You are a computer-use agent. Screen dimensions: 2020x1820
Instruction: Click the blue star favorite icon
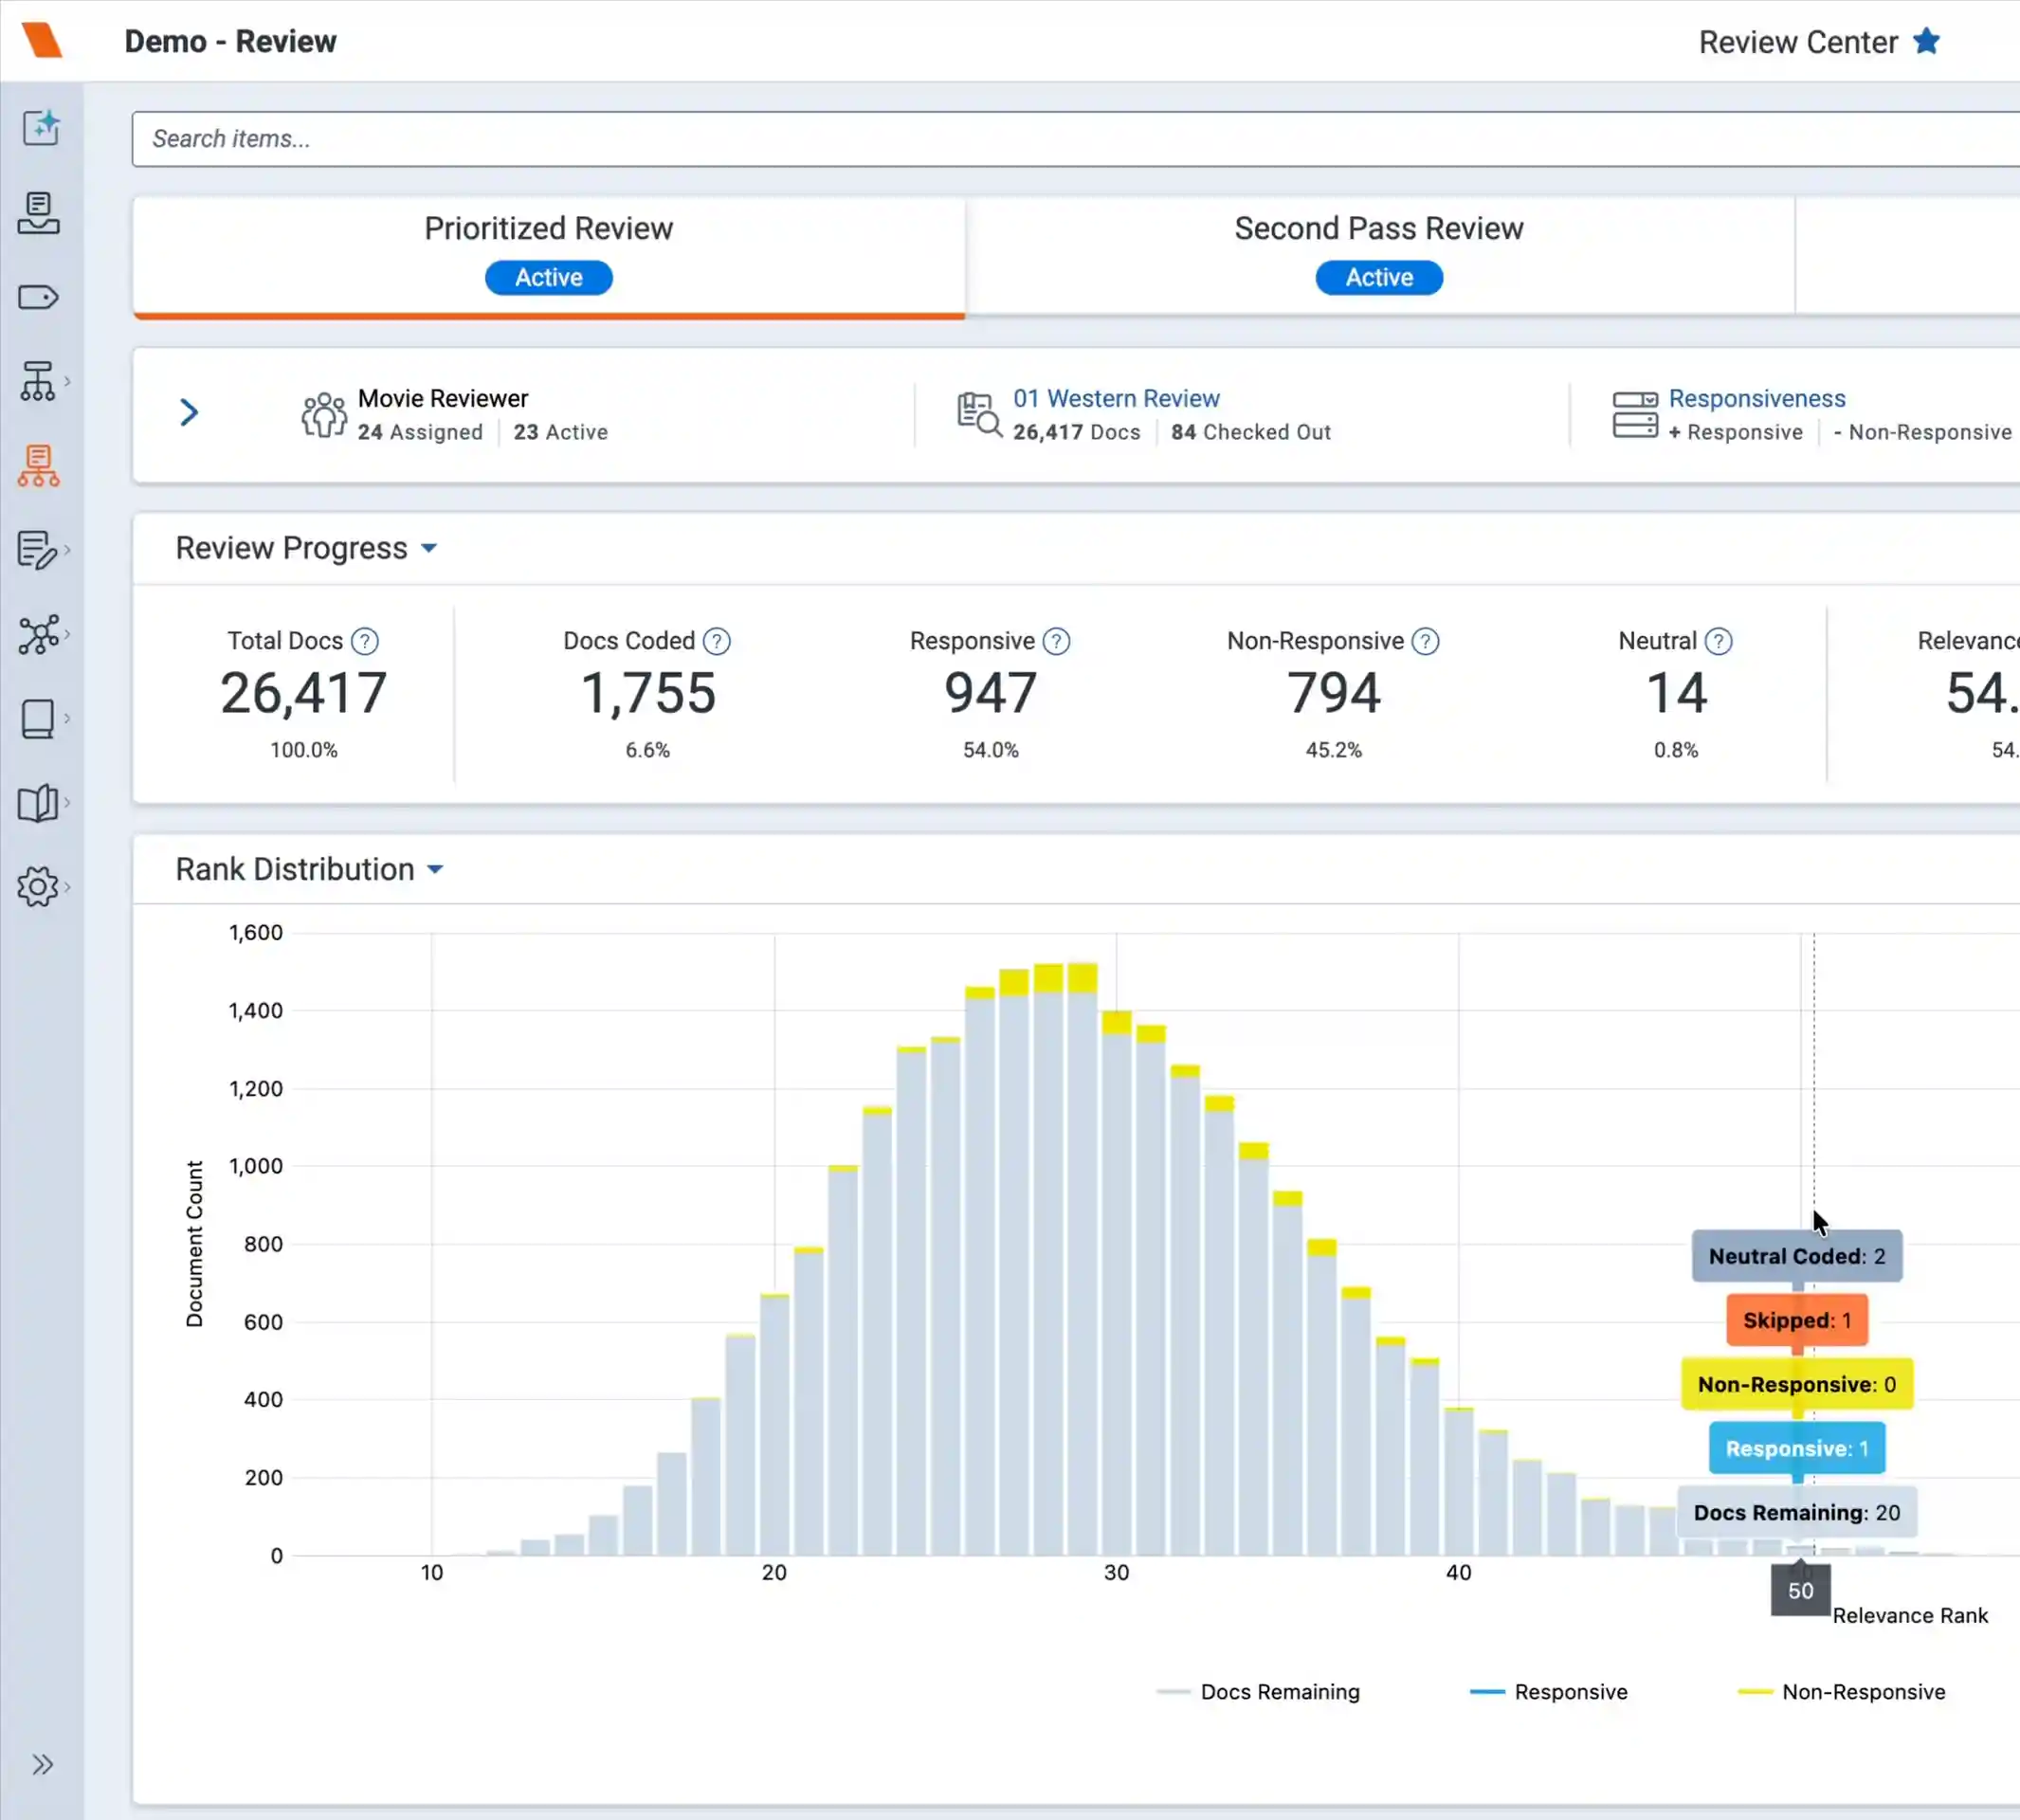[x=1926, y=41]
